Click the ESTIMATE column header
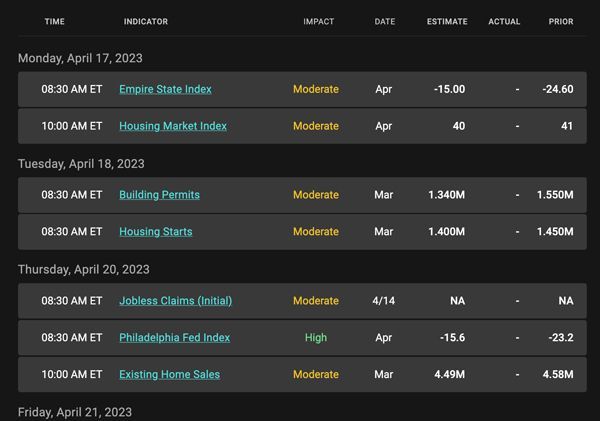The height and width of the screenshot is (421, 600). click(447, 21)
